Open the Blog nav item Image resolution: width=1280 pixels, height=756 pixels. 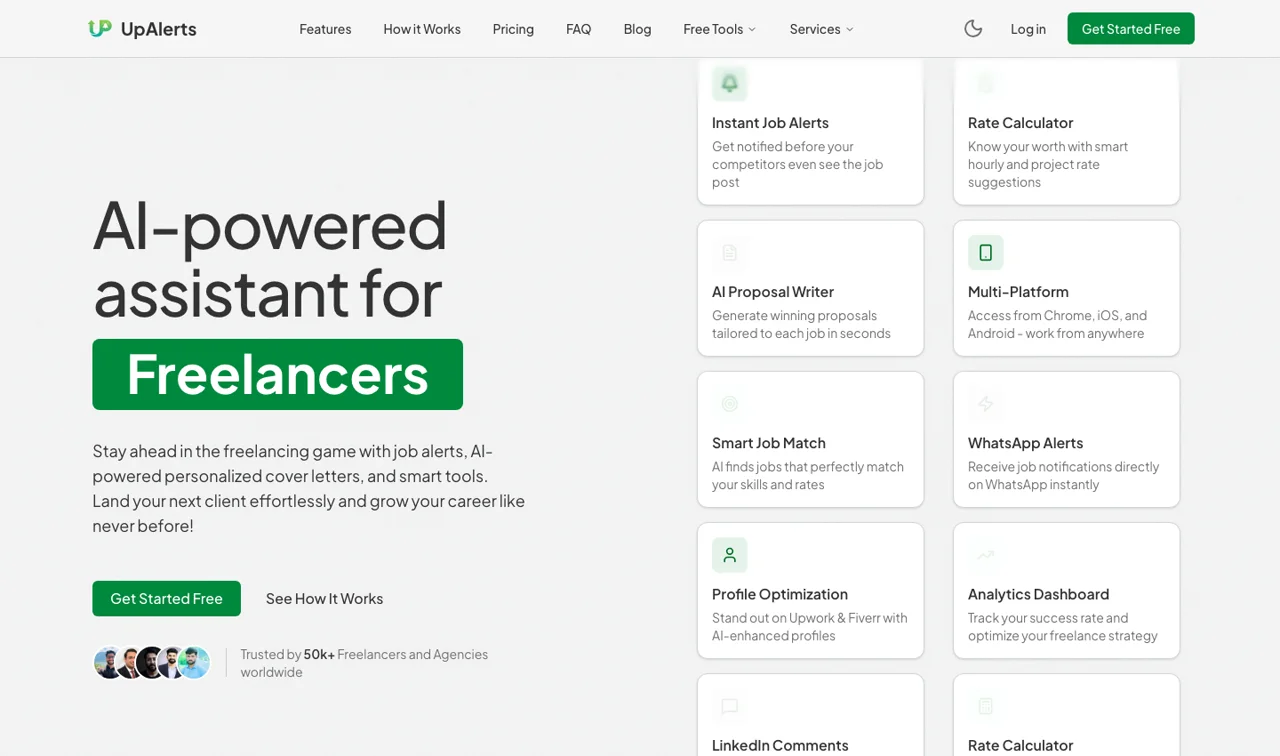[637, 29]
